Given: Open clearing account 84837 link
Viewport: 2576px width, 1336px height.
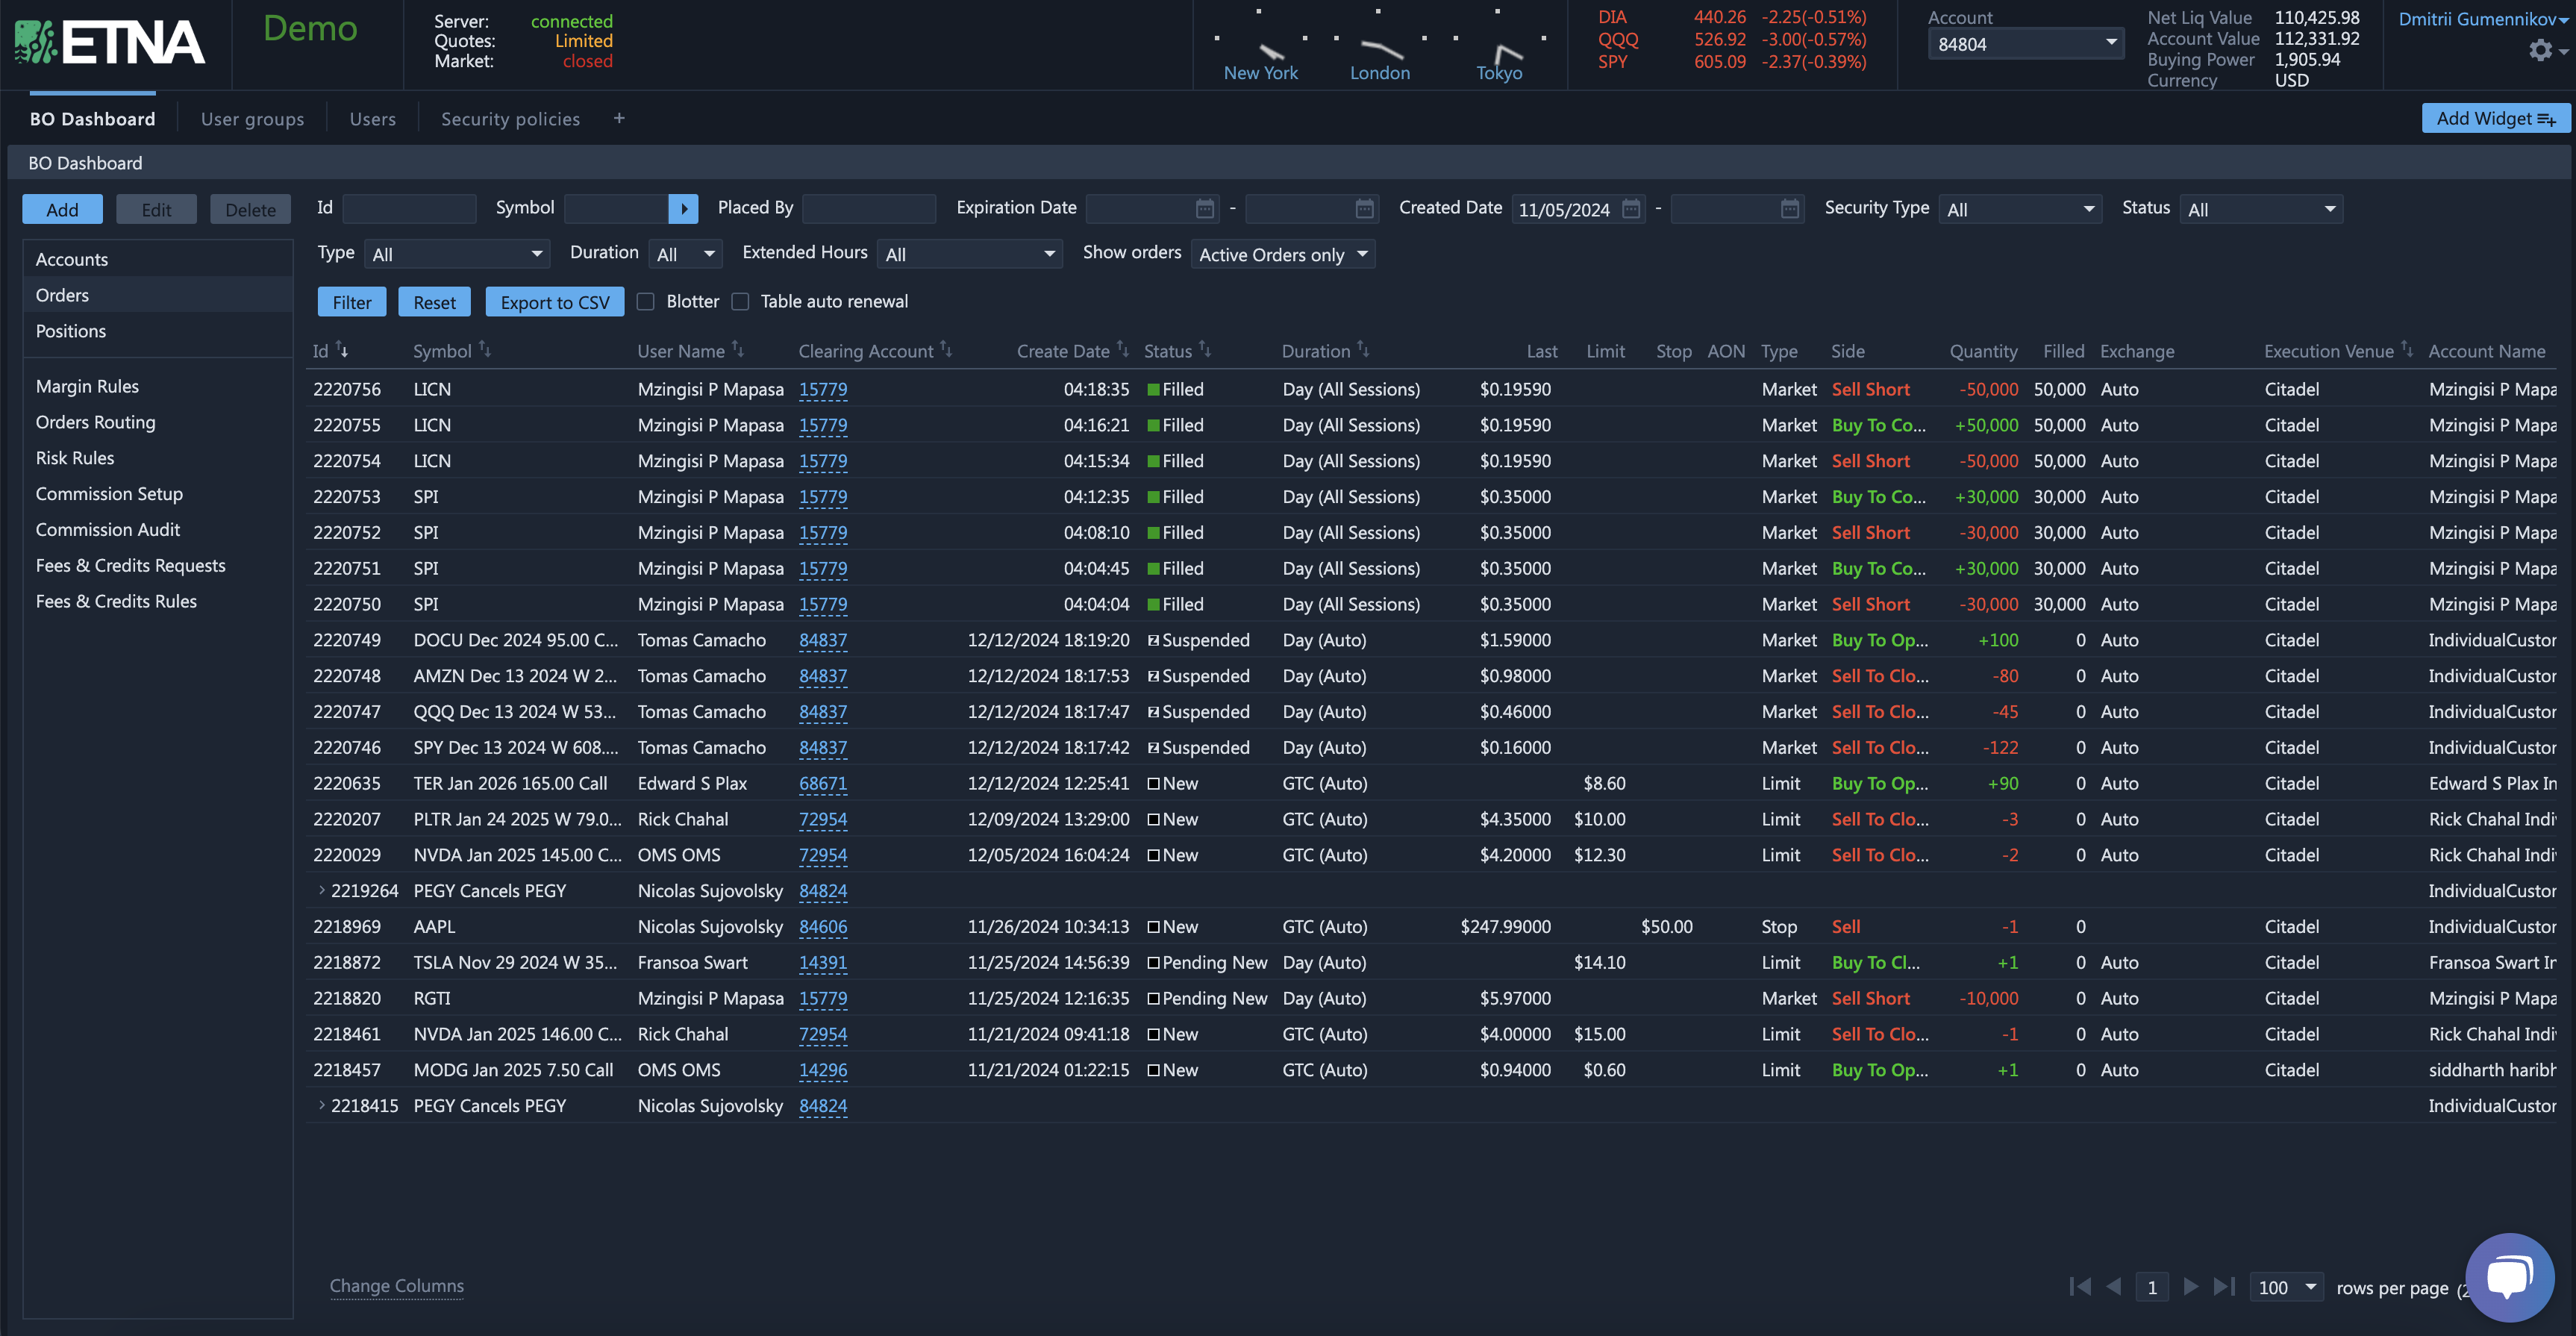Looking at the screenshot, I should [823, 639].
